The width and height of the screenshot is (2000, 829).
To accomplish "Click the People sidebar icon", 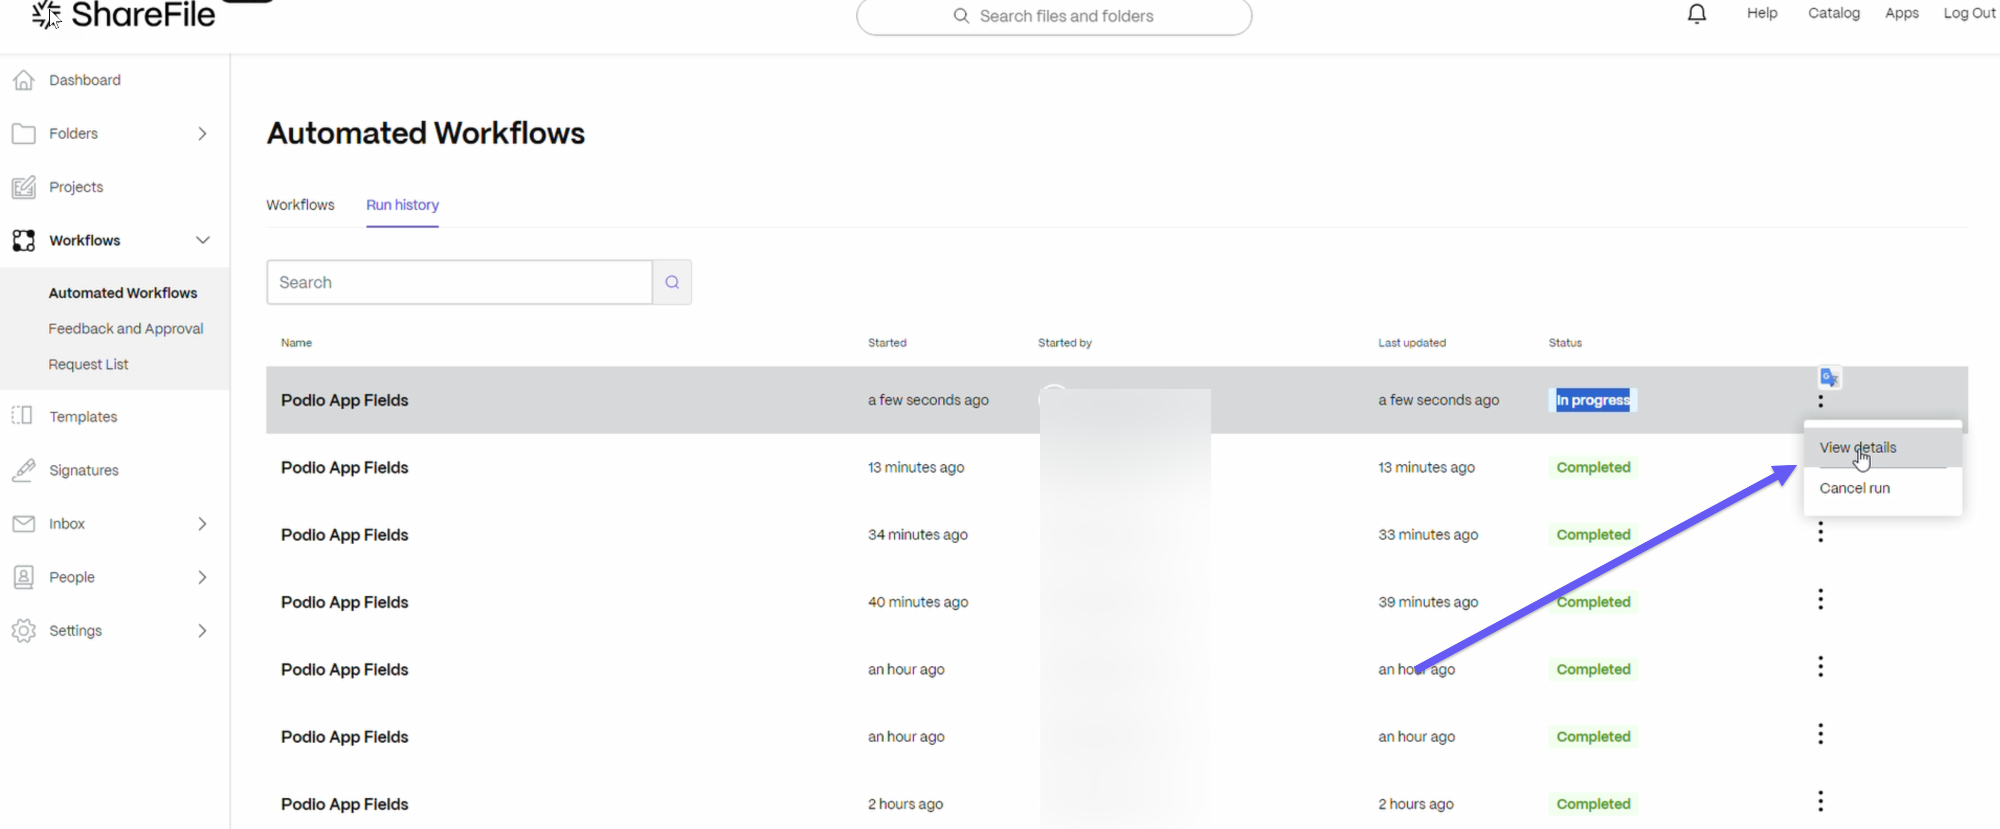I will coord(24,577).
